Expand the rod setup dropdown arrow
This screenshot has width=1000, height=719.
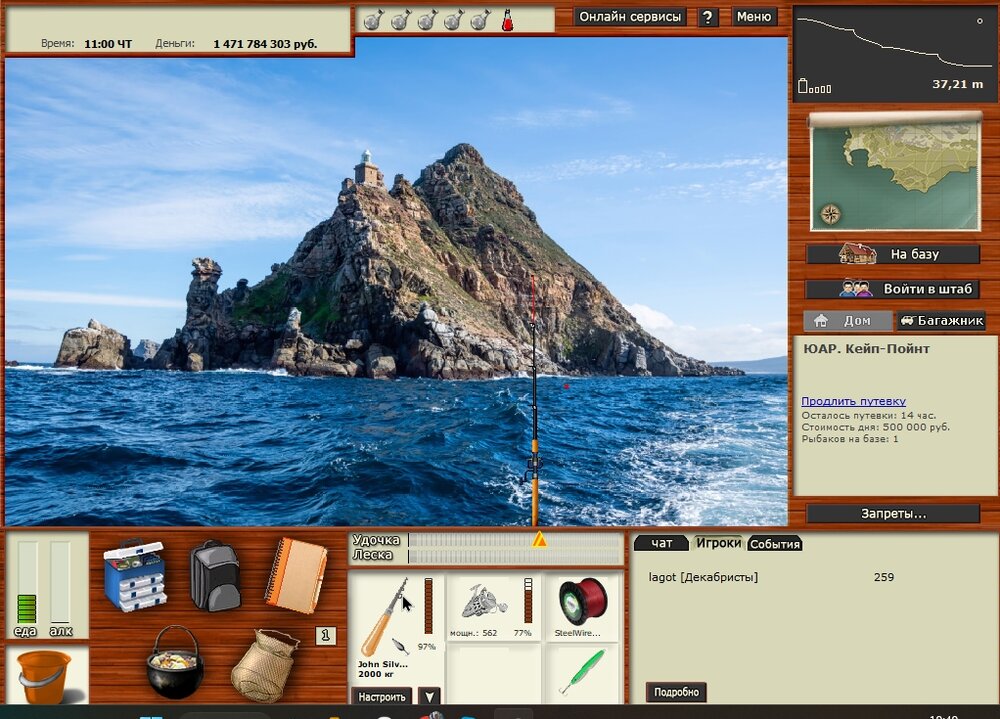coord(429,697)
